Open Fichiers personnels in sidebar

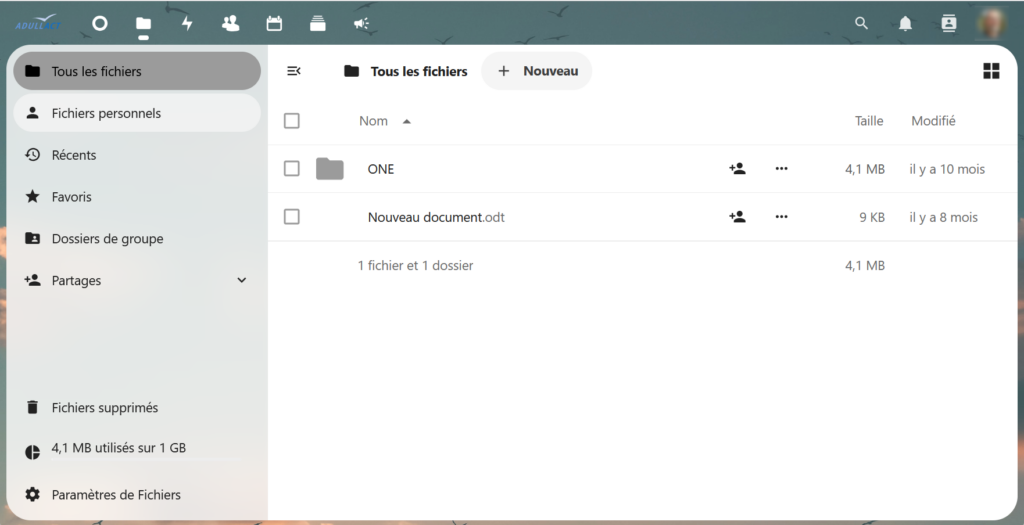137,113
